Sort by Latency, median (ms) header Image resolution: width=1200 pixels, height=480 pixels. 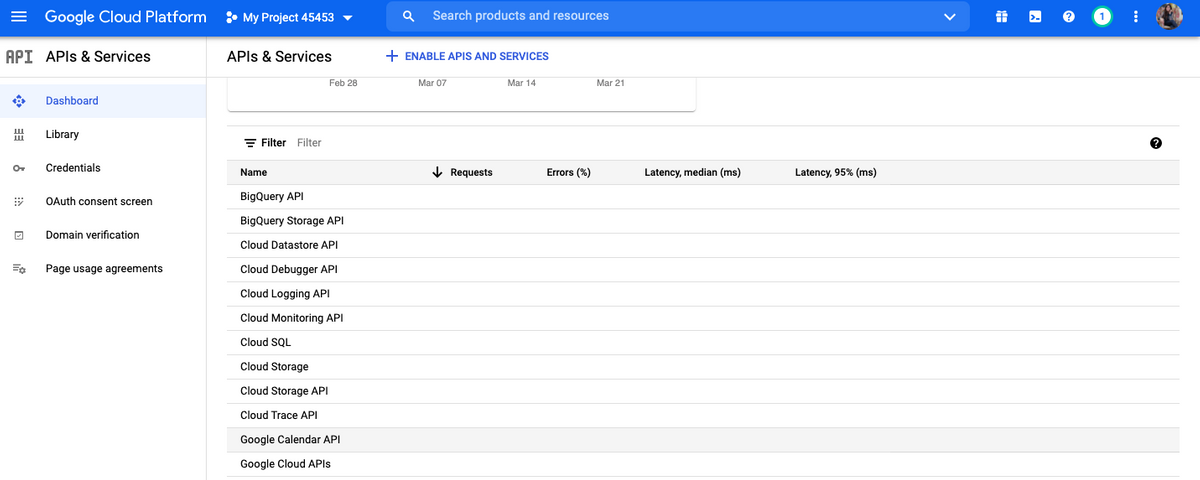point(693,172)
